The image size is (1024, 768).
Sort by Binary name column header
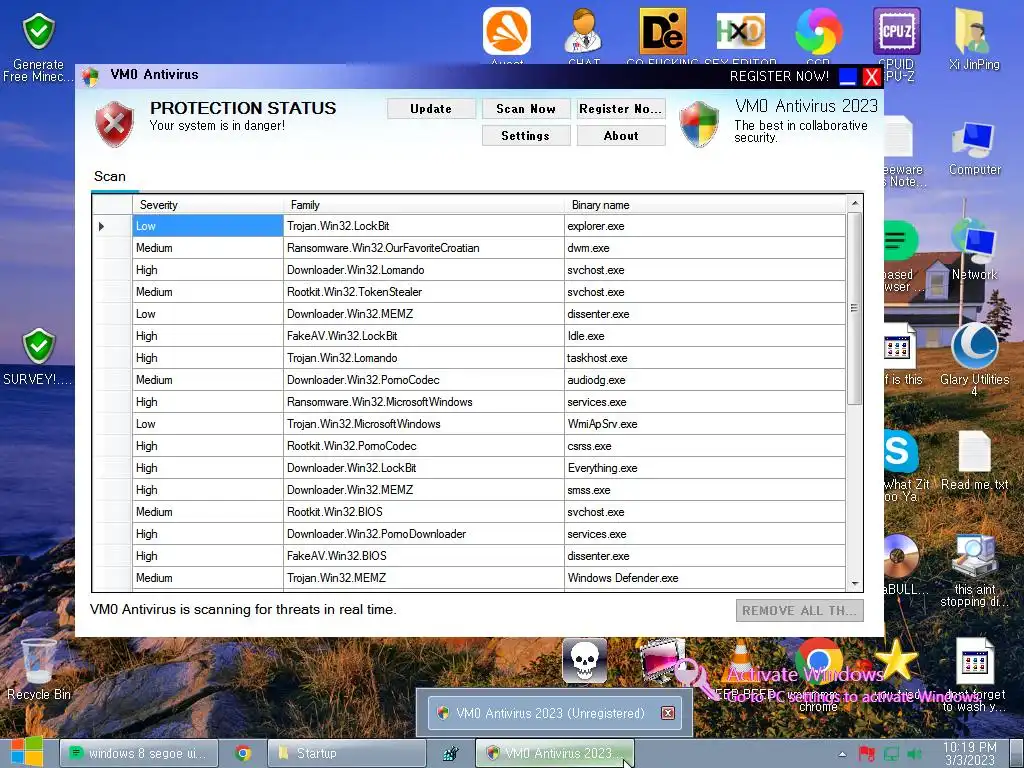pos(705,205)
